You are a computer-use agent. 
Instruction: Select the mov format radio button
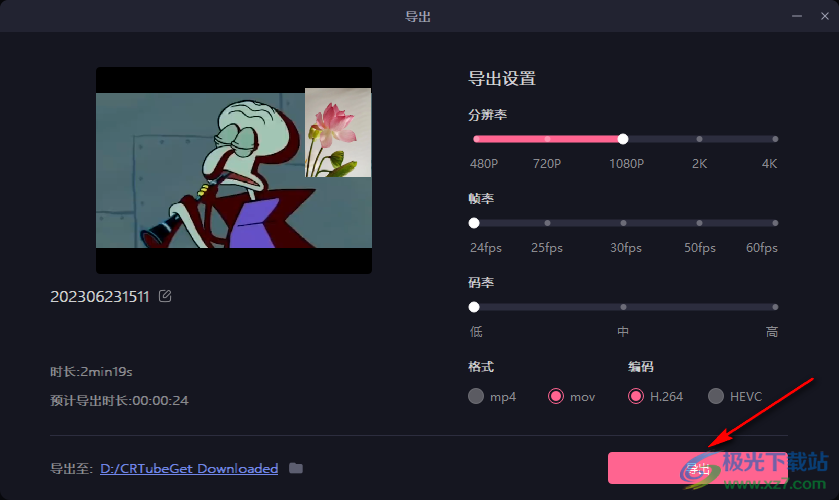(556, 396)
